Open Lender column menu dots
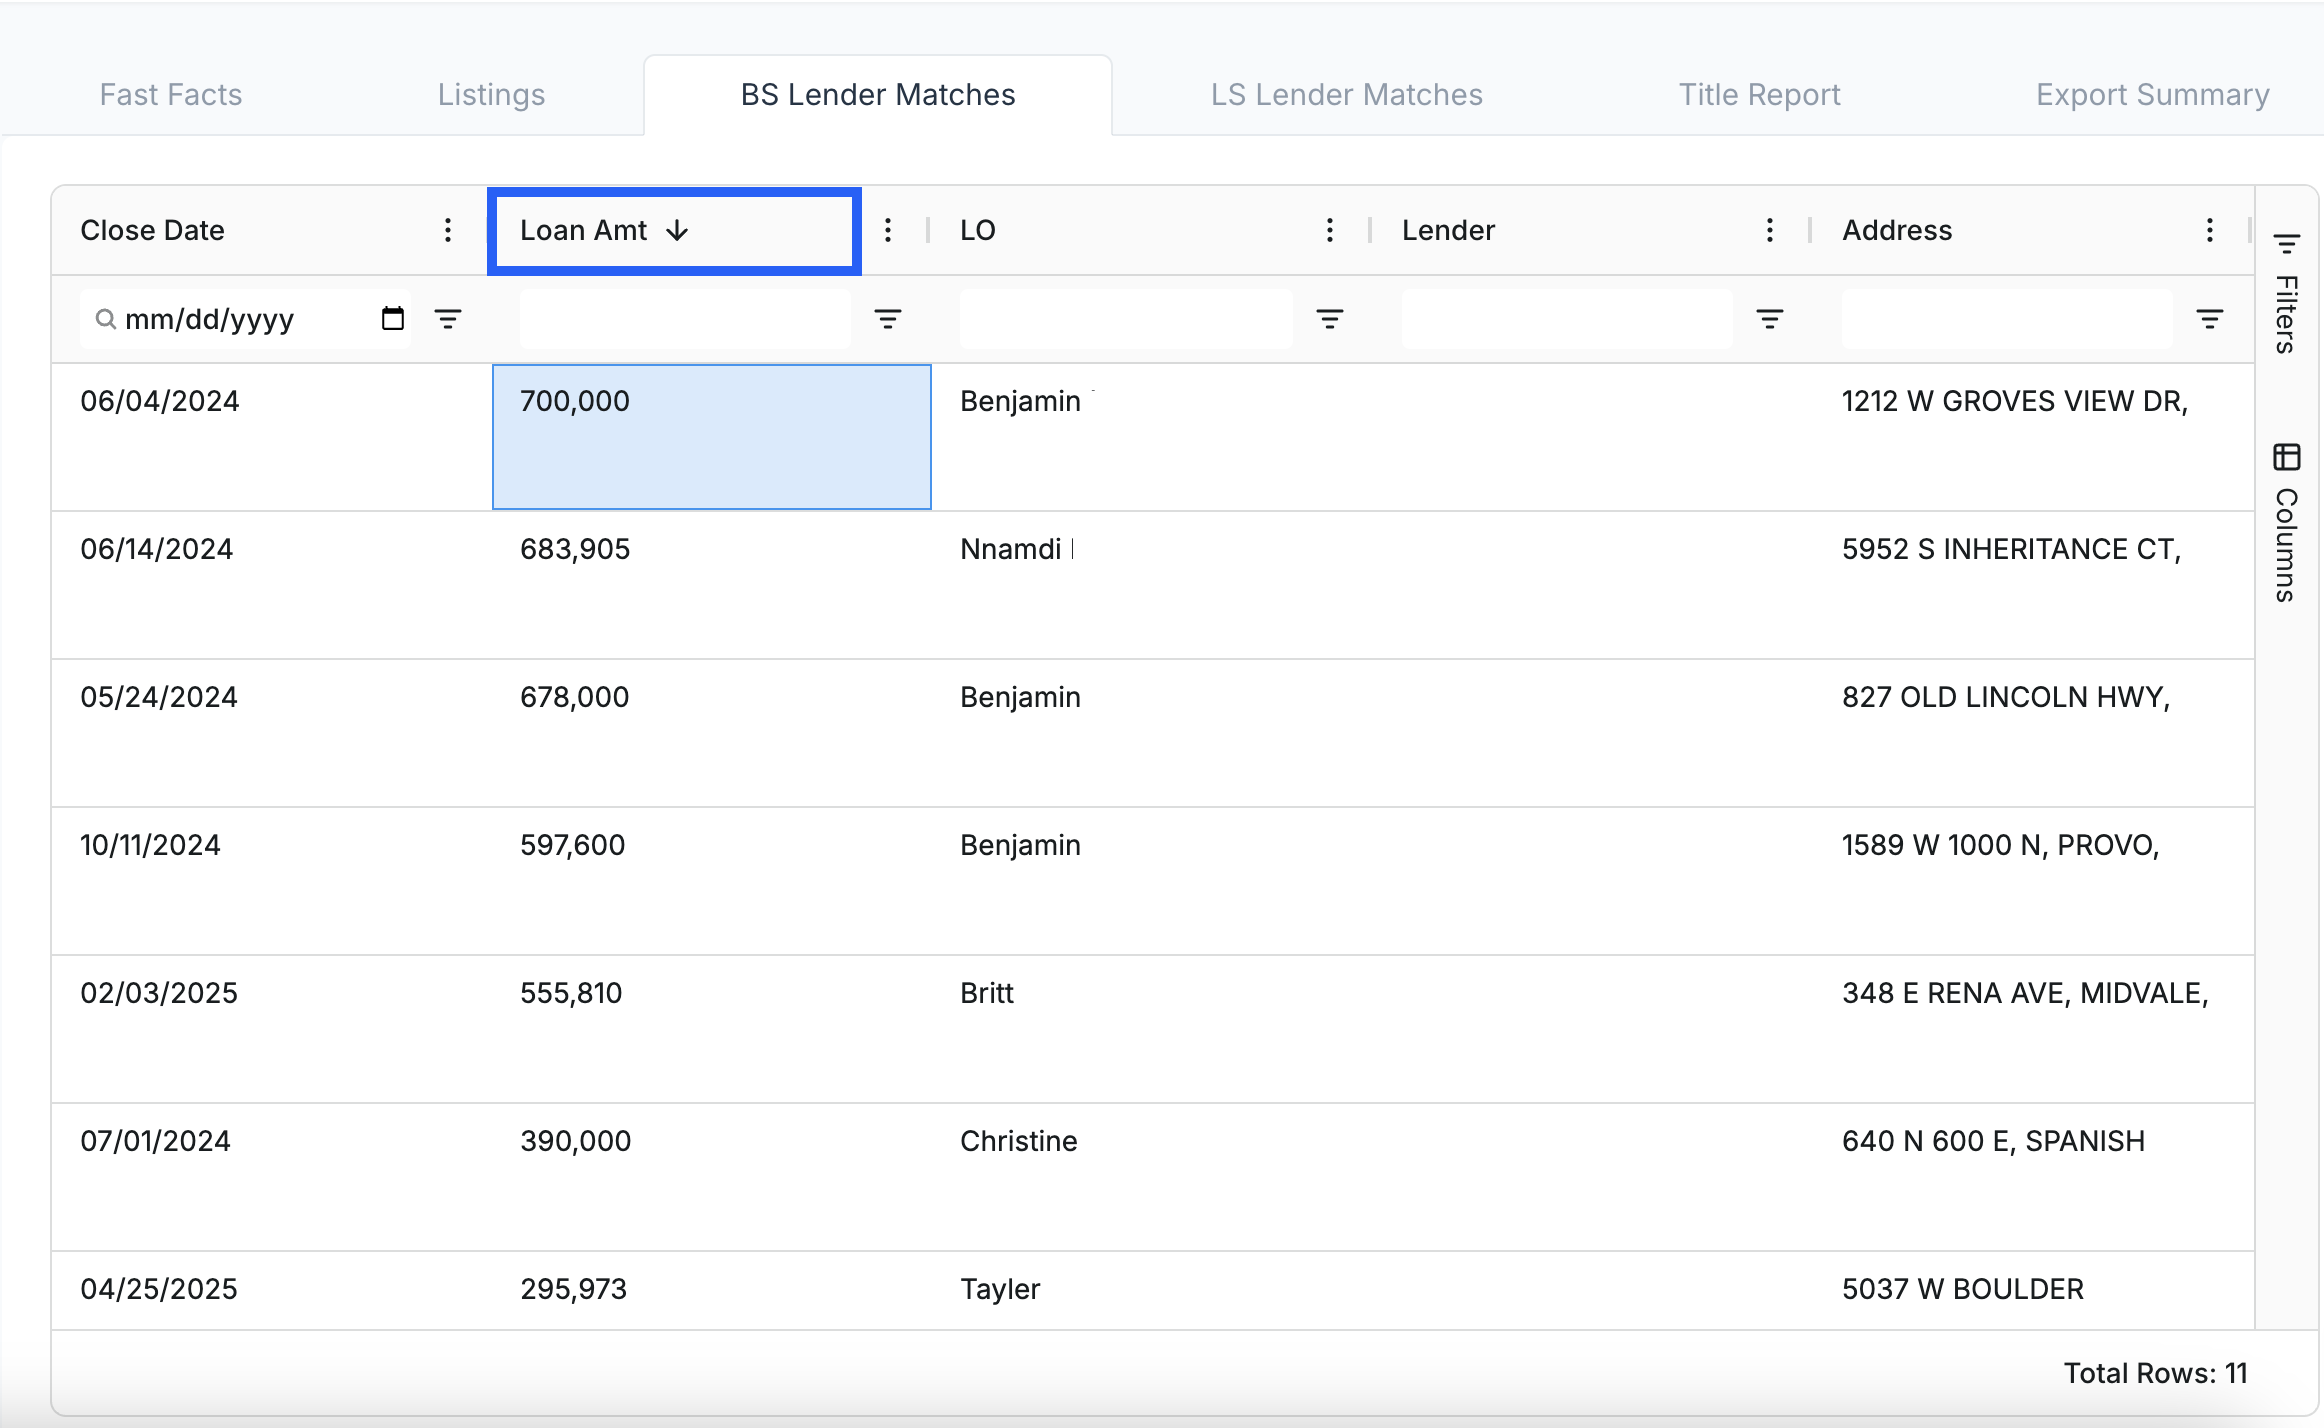The image size is (2324, 1428). click(1769, 231)
